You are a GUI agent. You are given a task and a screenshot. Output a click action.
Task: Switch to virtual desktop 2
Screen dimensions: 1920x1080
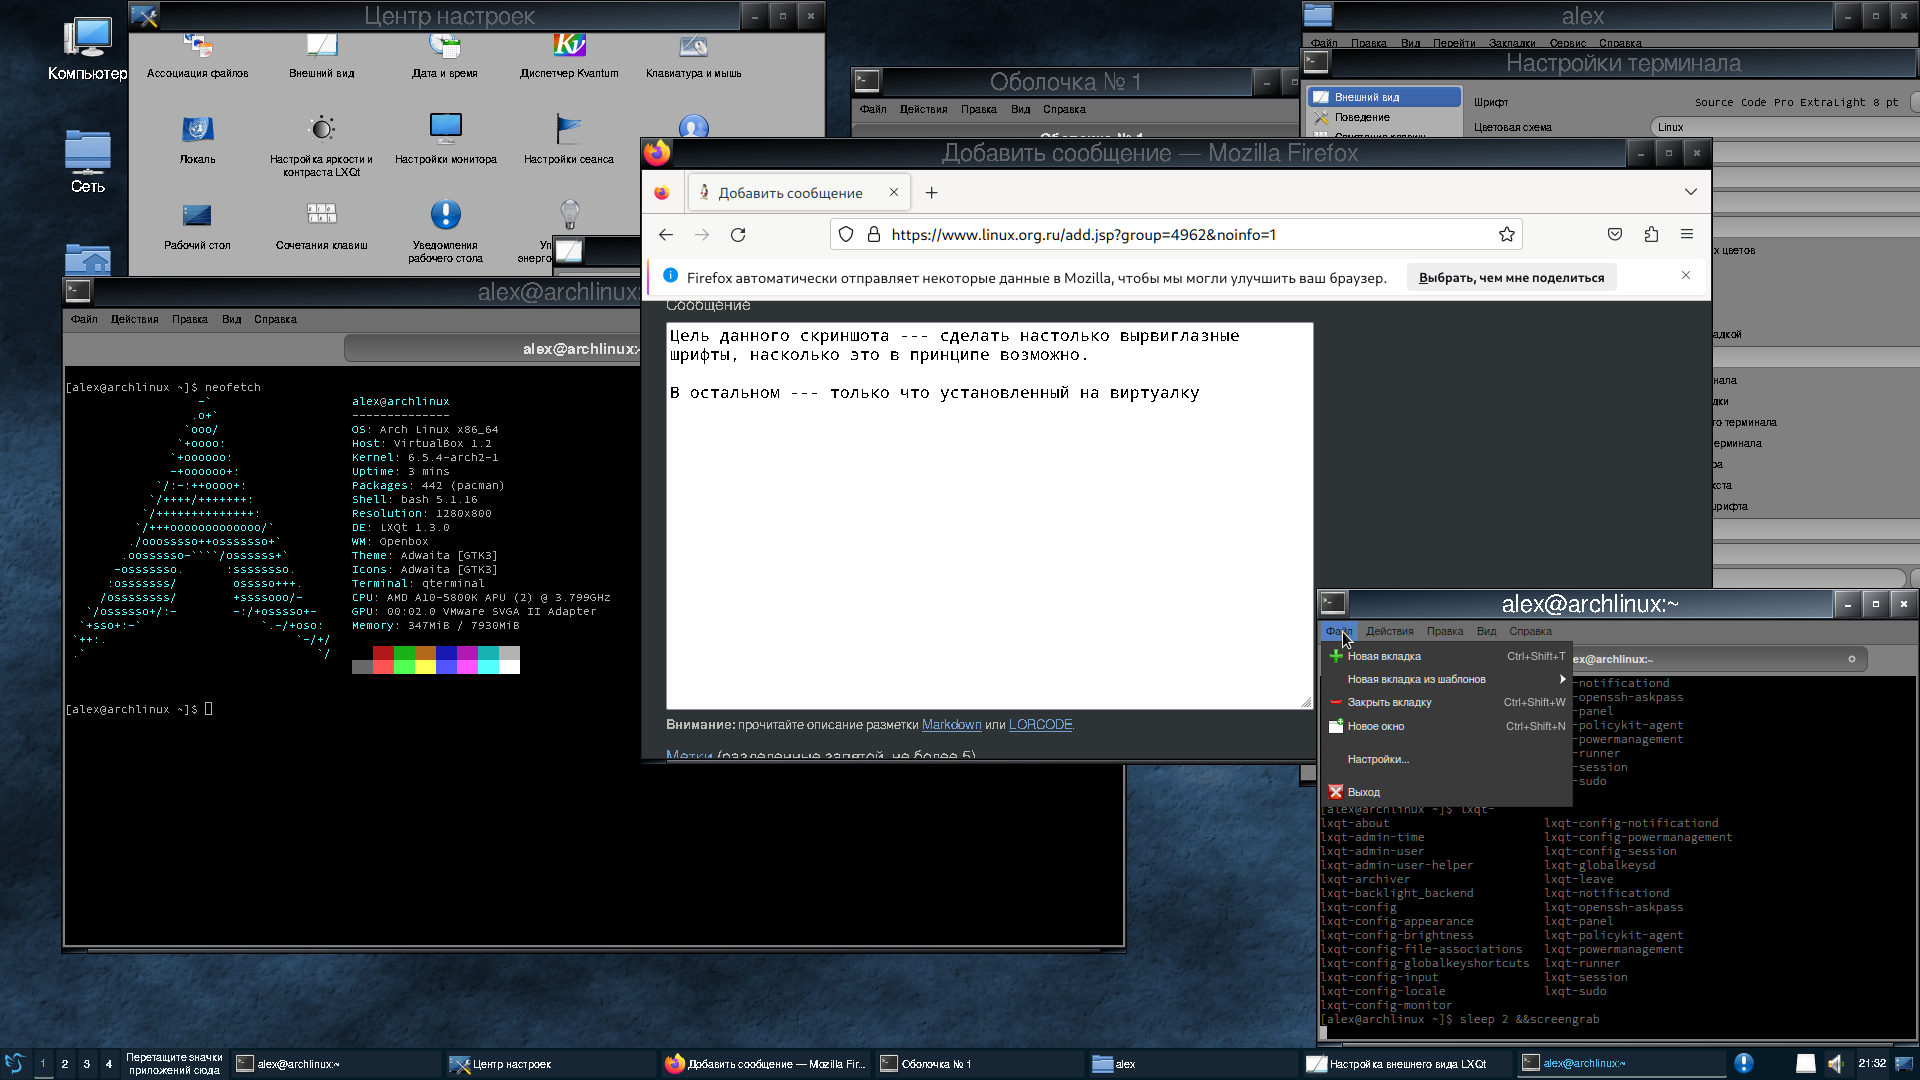pyautogui.click(x=65, y=1063)
